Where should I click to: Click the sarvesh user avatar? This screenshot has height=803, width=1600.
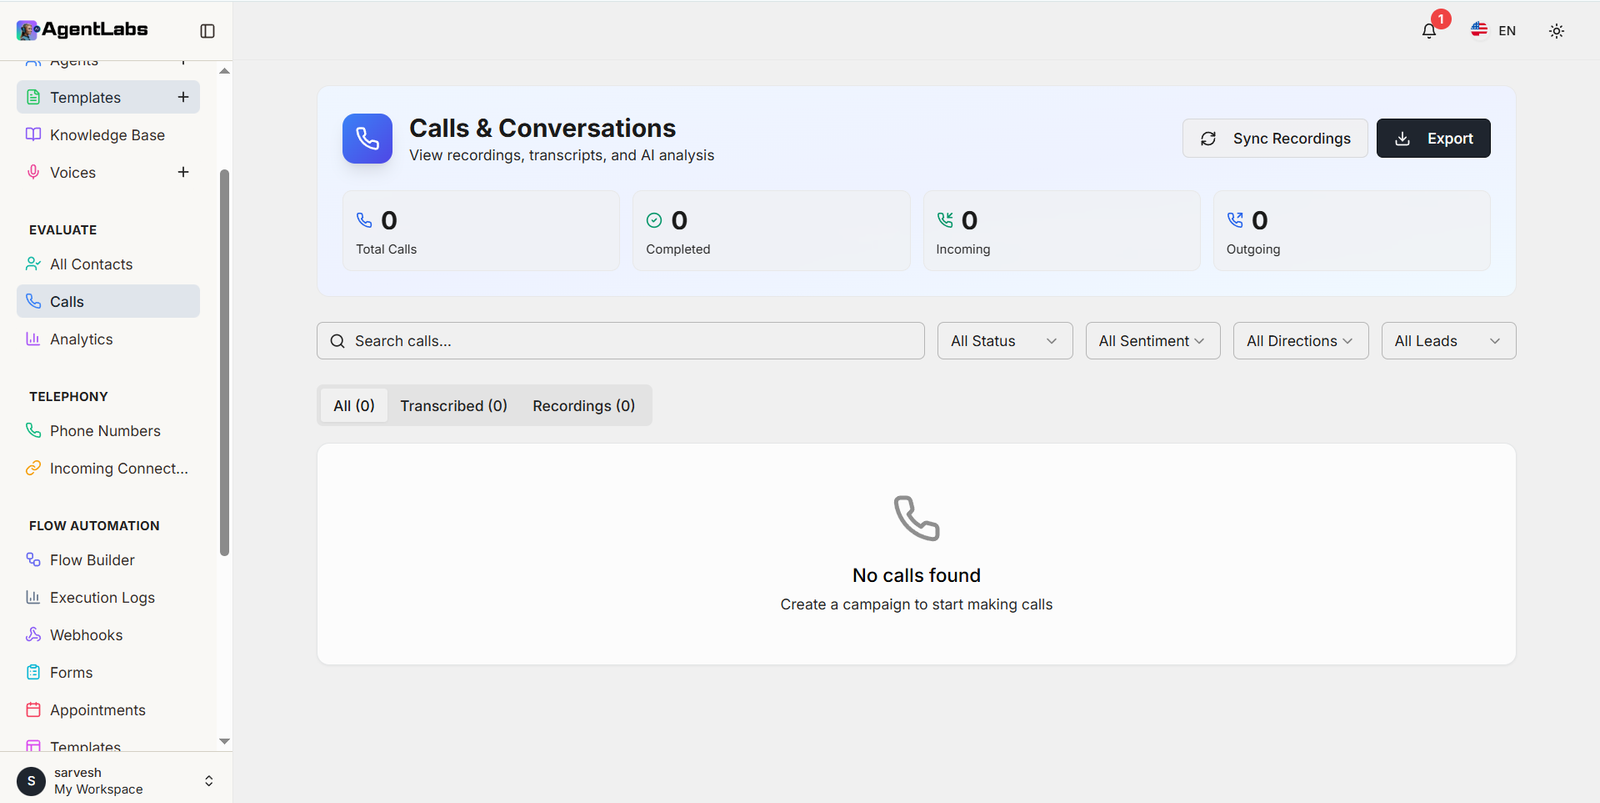[x=31, y=781]
